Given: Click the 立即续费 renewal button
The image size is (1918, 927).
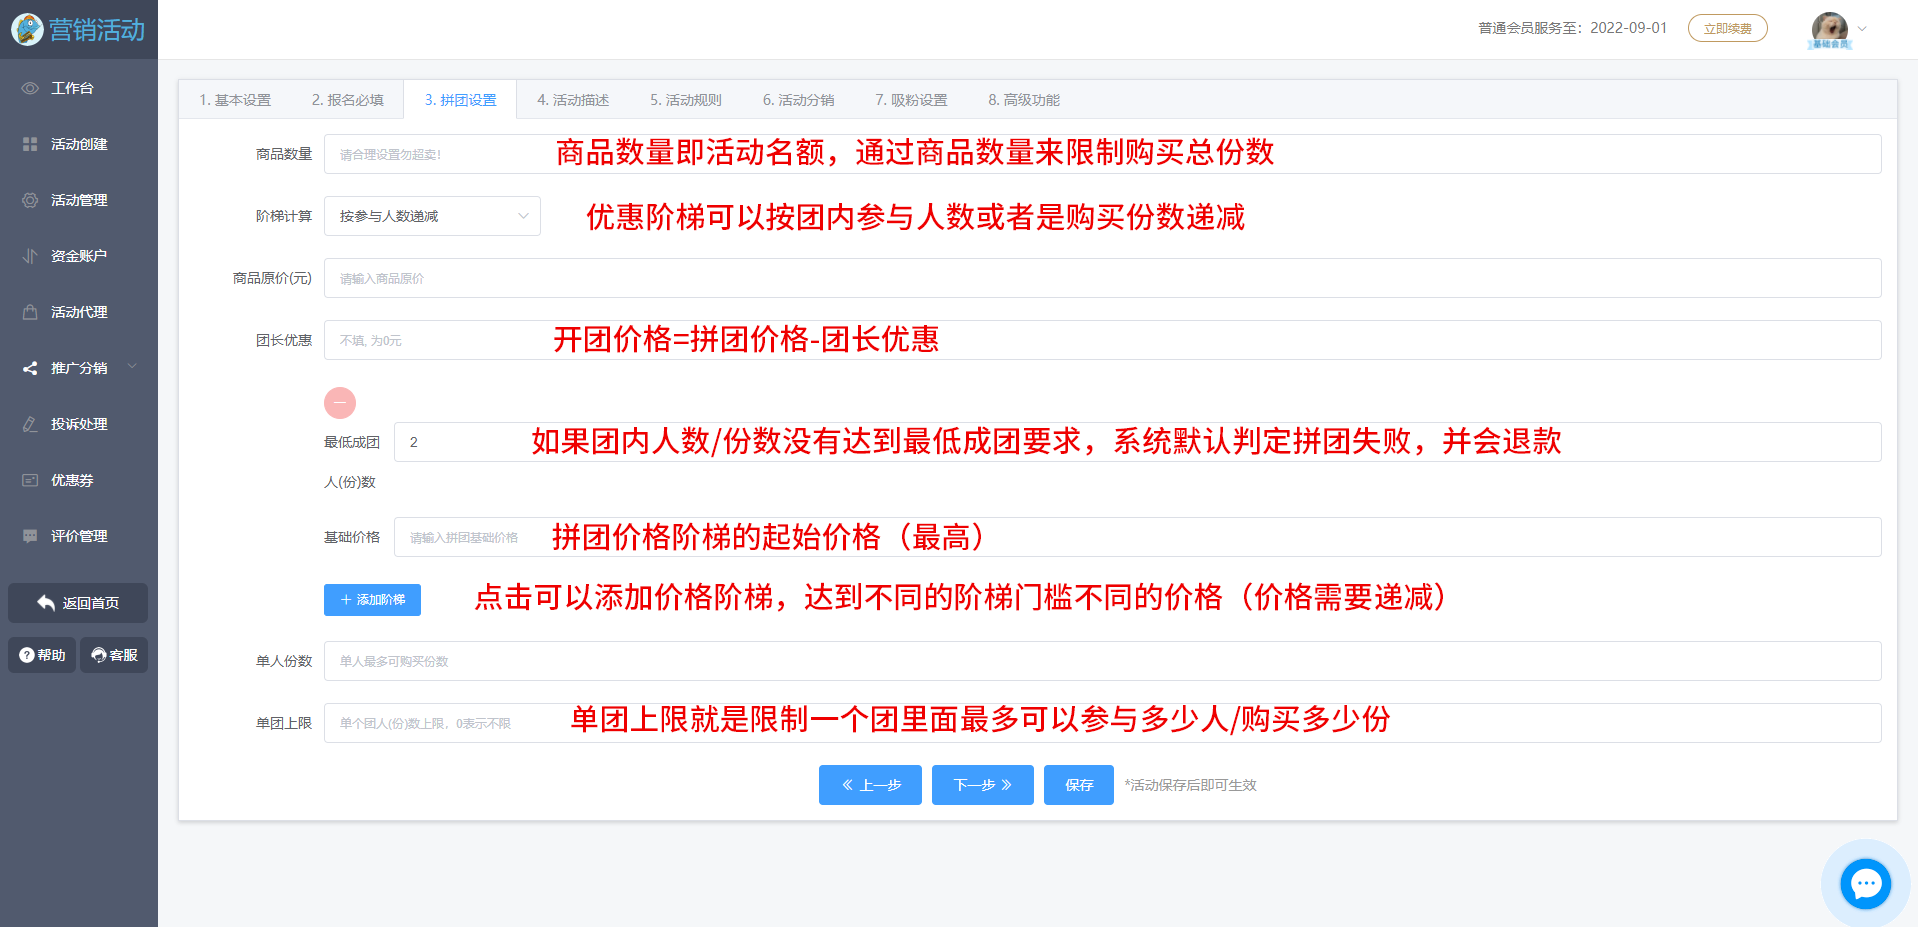Looking at the screenshot, I should pos(1727,29).
